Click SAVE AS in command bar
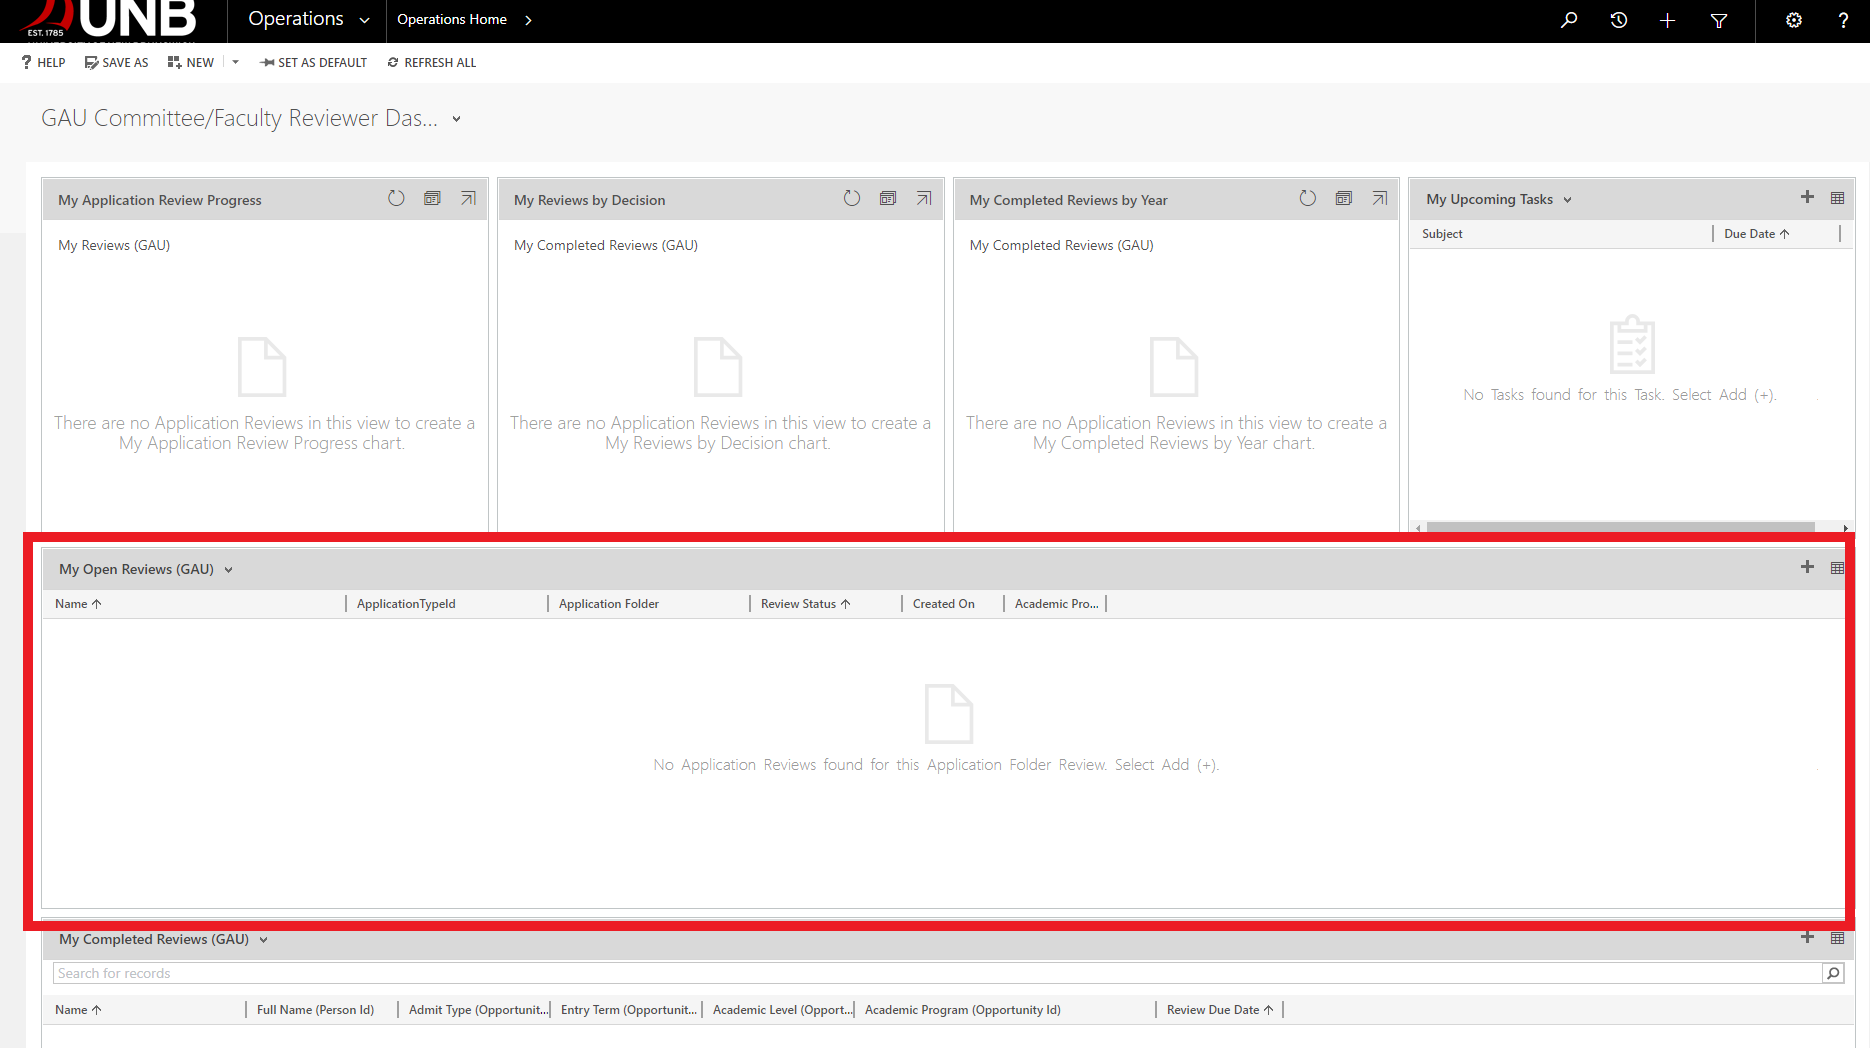The image size is (1870, 1048). coord(117,62)
